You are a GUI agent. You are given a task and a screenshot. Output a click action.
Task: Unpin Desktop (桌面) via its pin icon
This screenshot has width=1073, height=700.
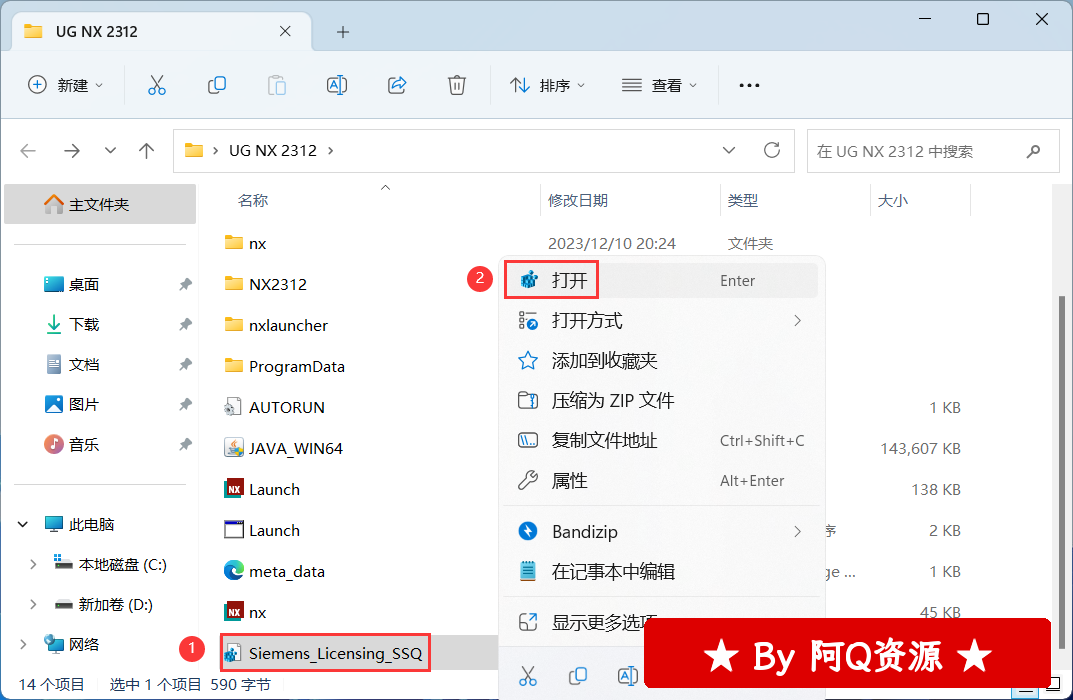pyautogui.click(x=185, y=284)
